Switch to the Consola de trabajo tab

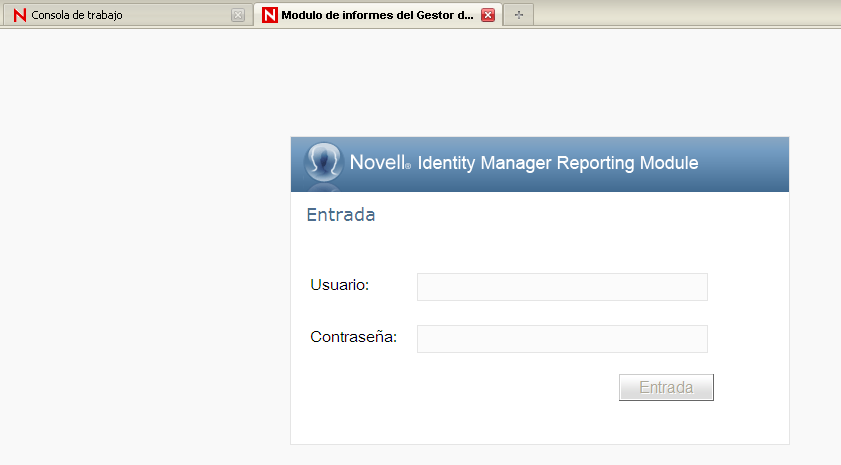click(126, 14)
